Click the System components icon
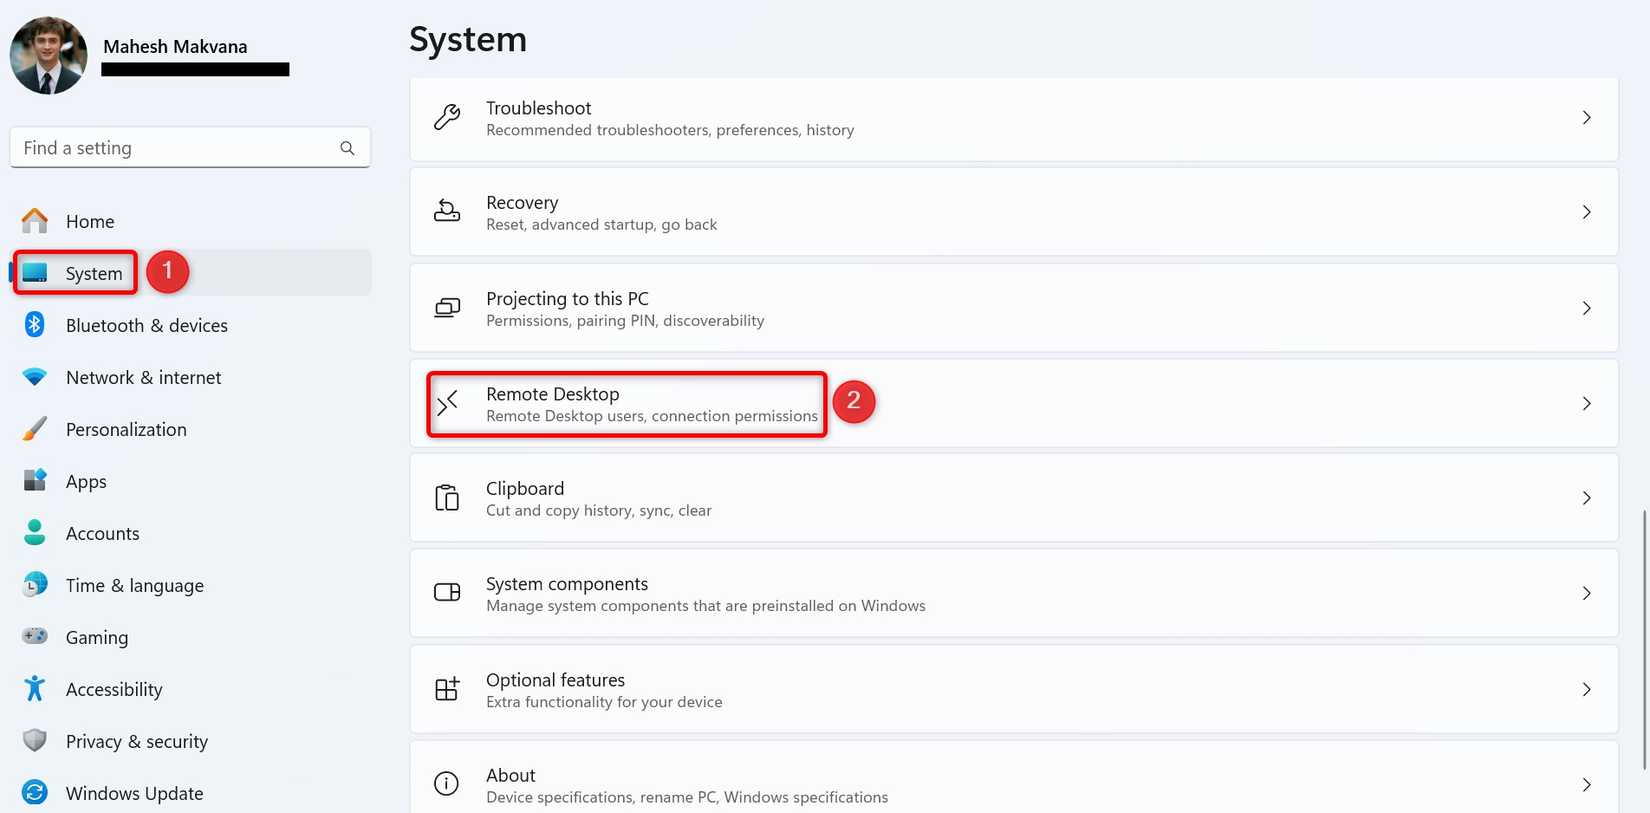The height and width of the screenshot is (813, 1650). click(x=447, y=593)
